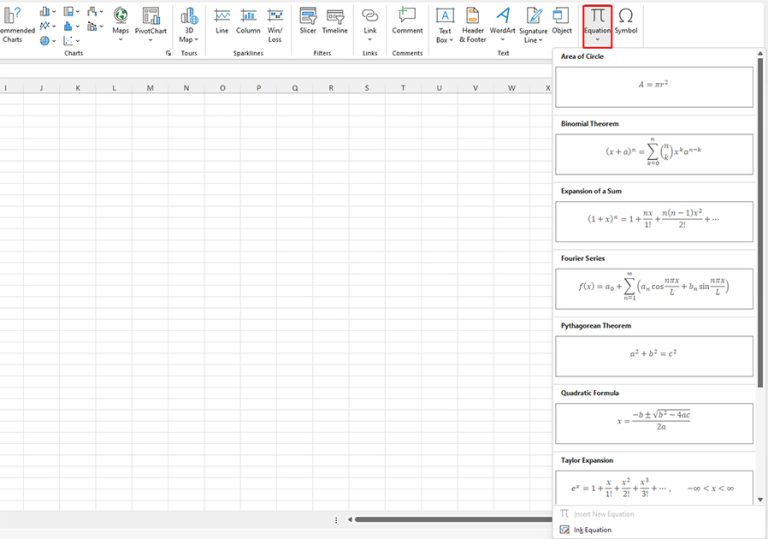
Task: Open the Charts group dialog launcher
Action: click(168, 53)
